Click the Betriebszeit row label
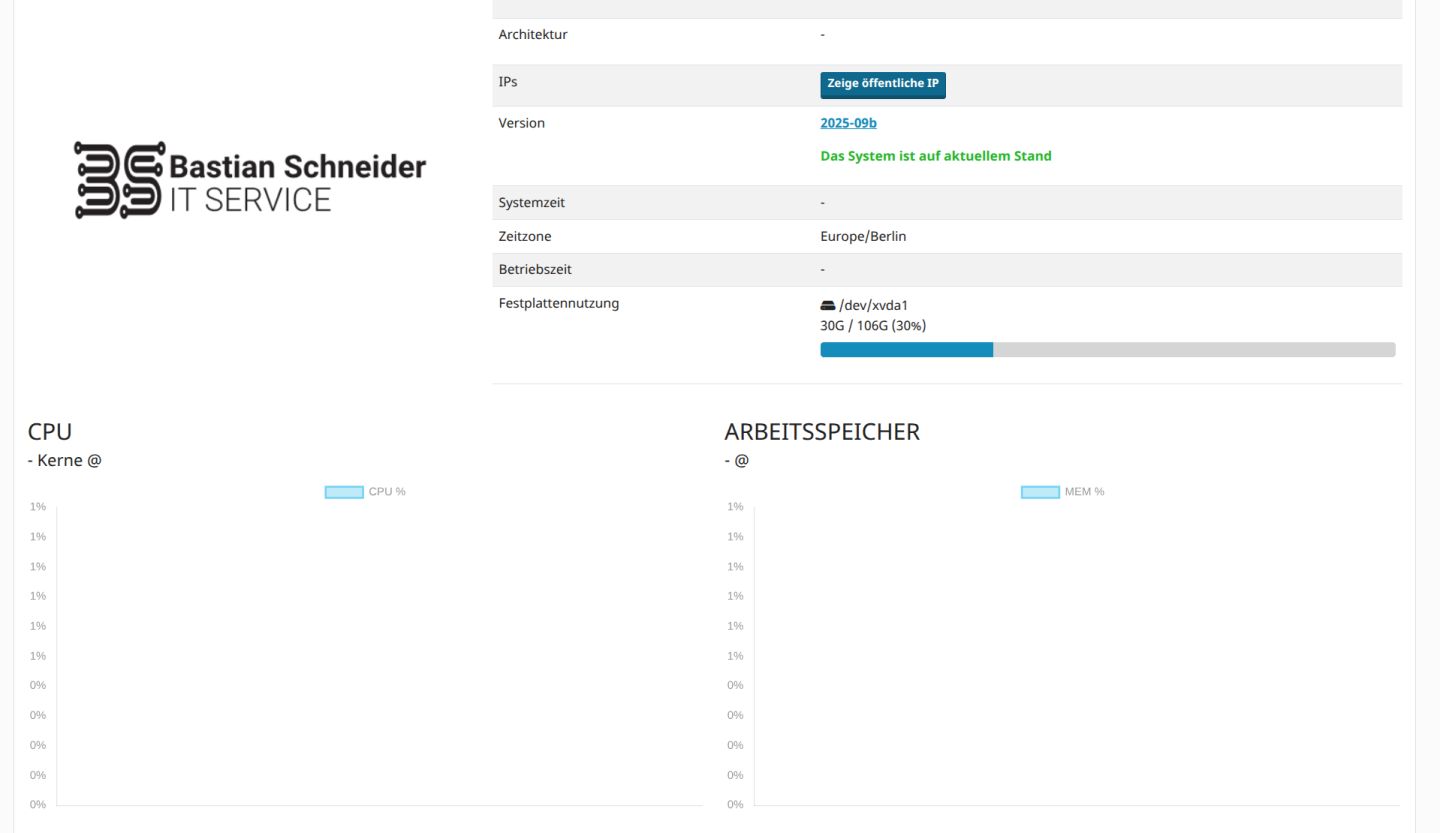This screenshot has width=1440, height=833. (535, 269)
